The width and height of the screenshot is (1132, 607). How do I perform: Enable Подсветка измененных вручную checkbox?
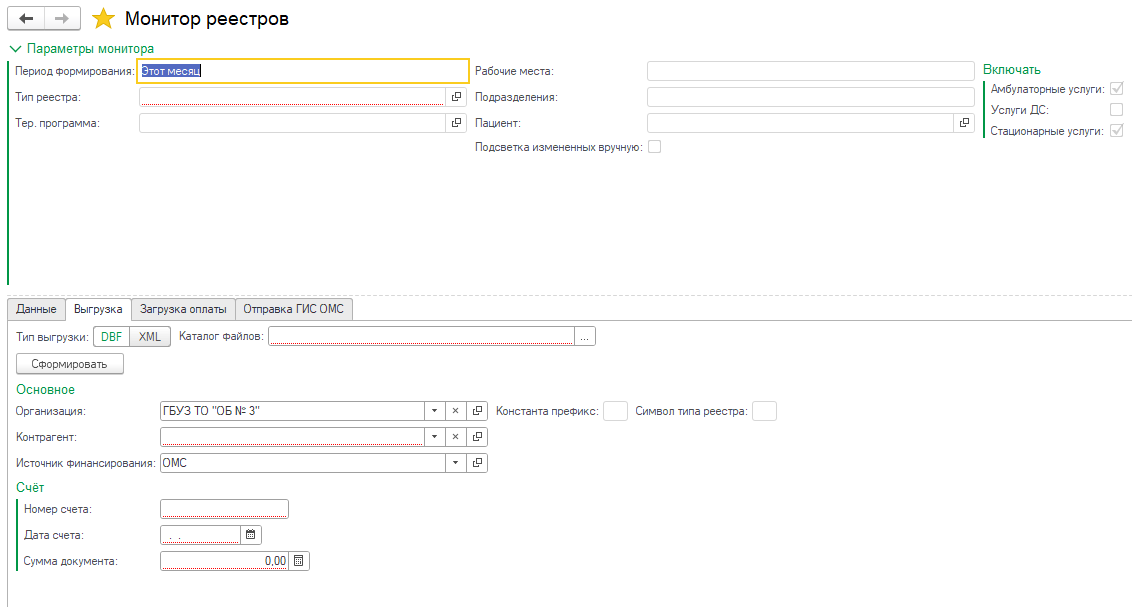pos(655,147)
